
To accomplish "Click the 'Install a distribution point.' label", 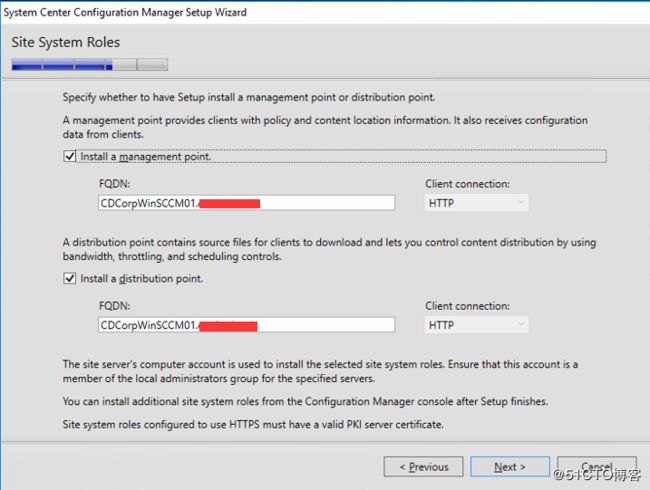I will tap(141, 278).
